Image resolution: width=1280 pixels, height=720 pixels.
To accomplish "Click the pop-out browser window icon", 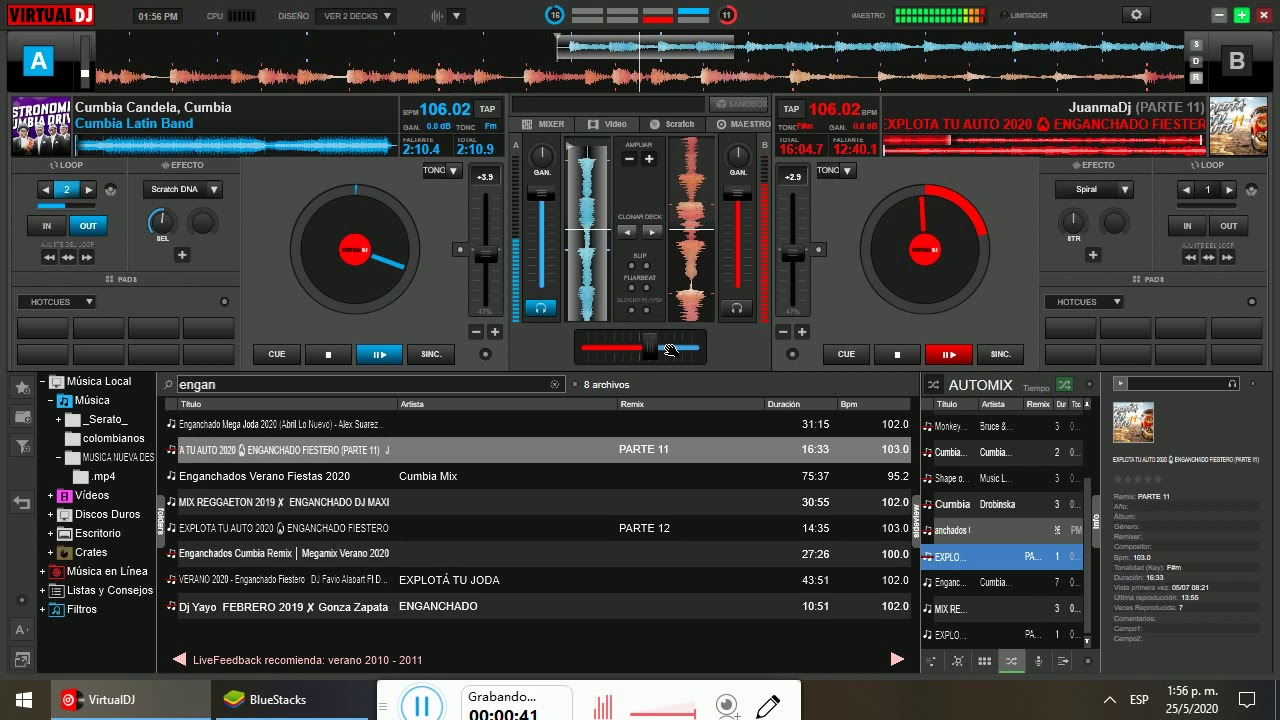I will point(22,659).
